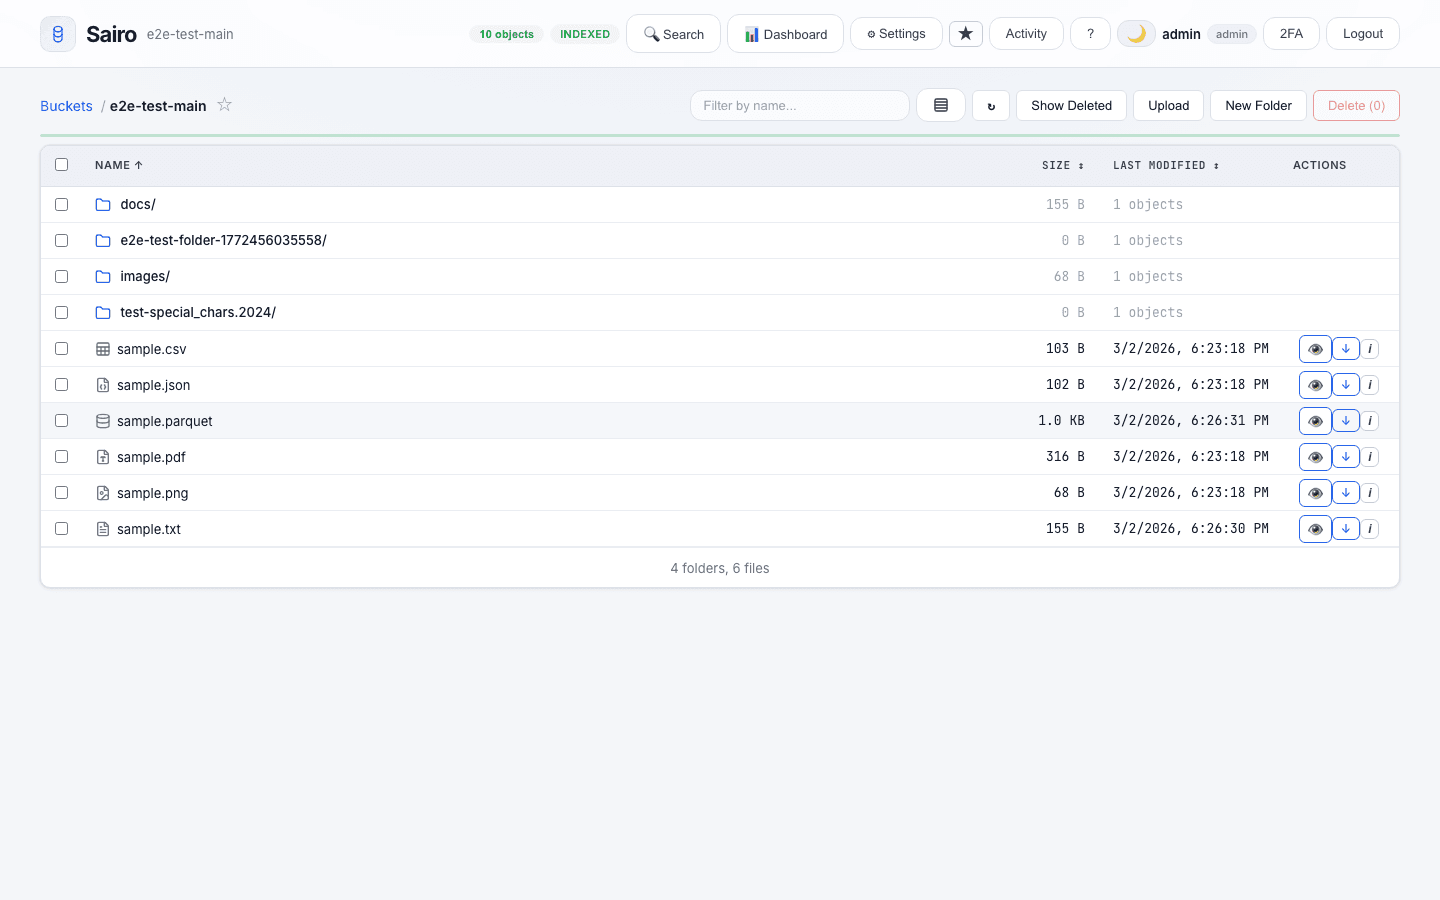Check the e2e-test-folder-1772456035558/ row checkbox
The image size is (1440, 900).
coord(62,240)
